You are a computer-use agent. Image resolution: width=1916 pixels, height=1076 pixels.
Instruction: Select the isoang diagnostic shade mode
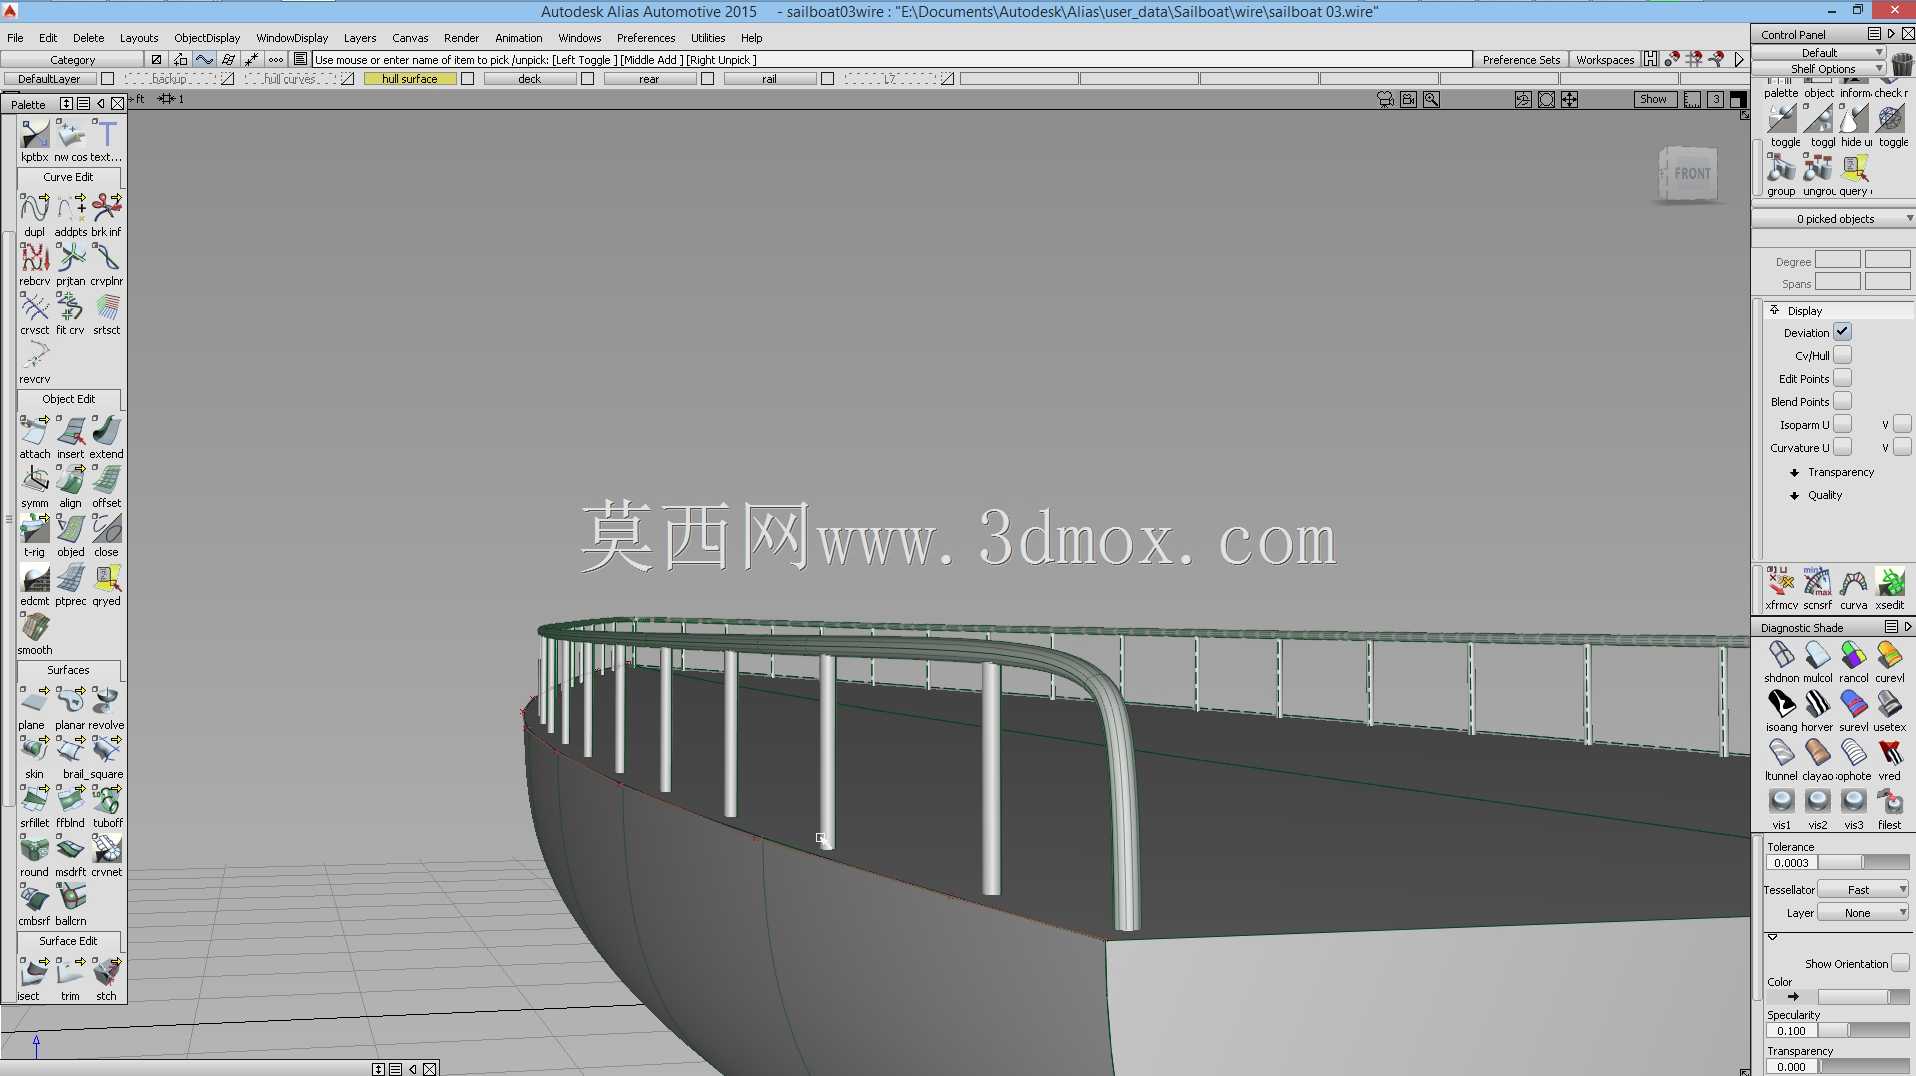[1781, 704]
